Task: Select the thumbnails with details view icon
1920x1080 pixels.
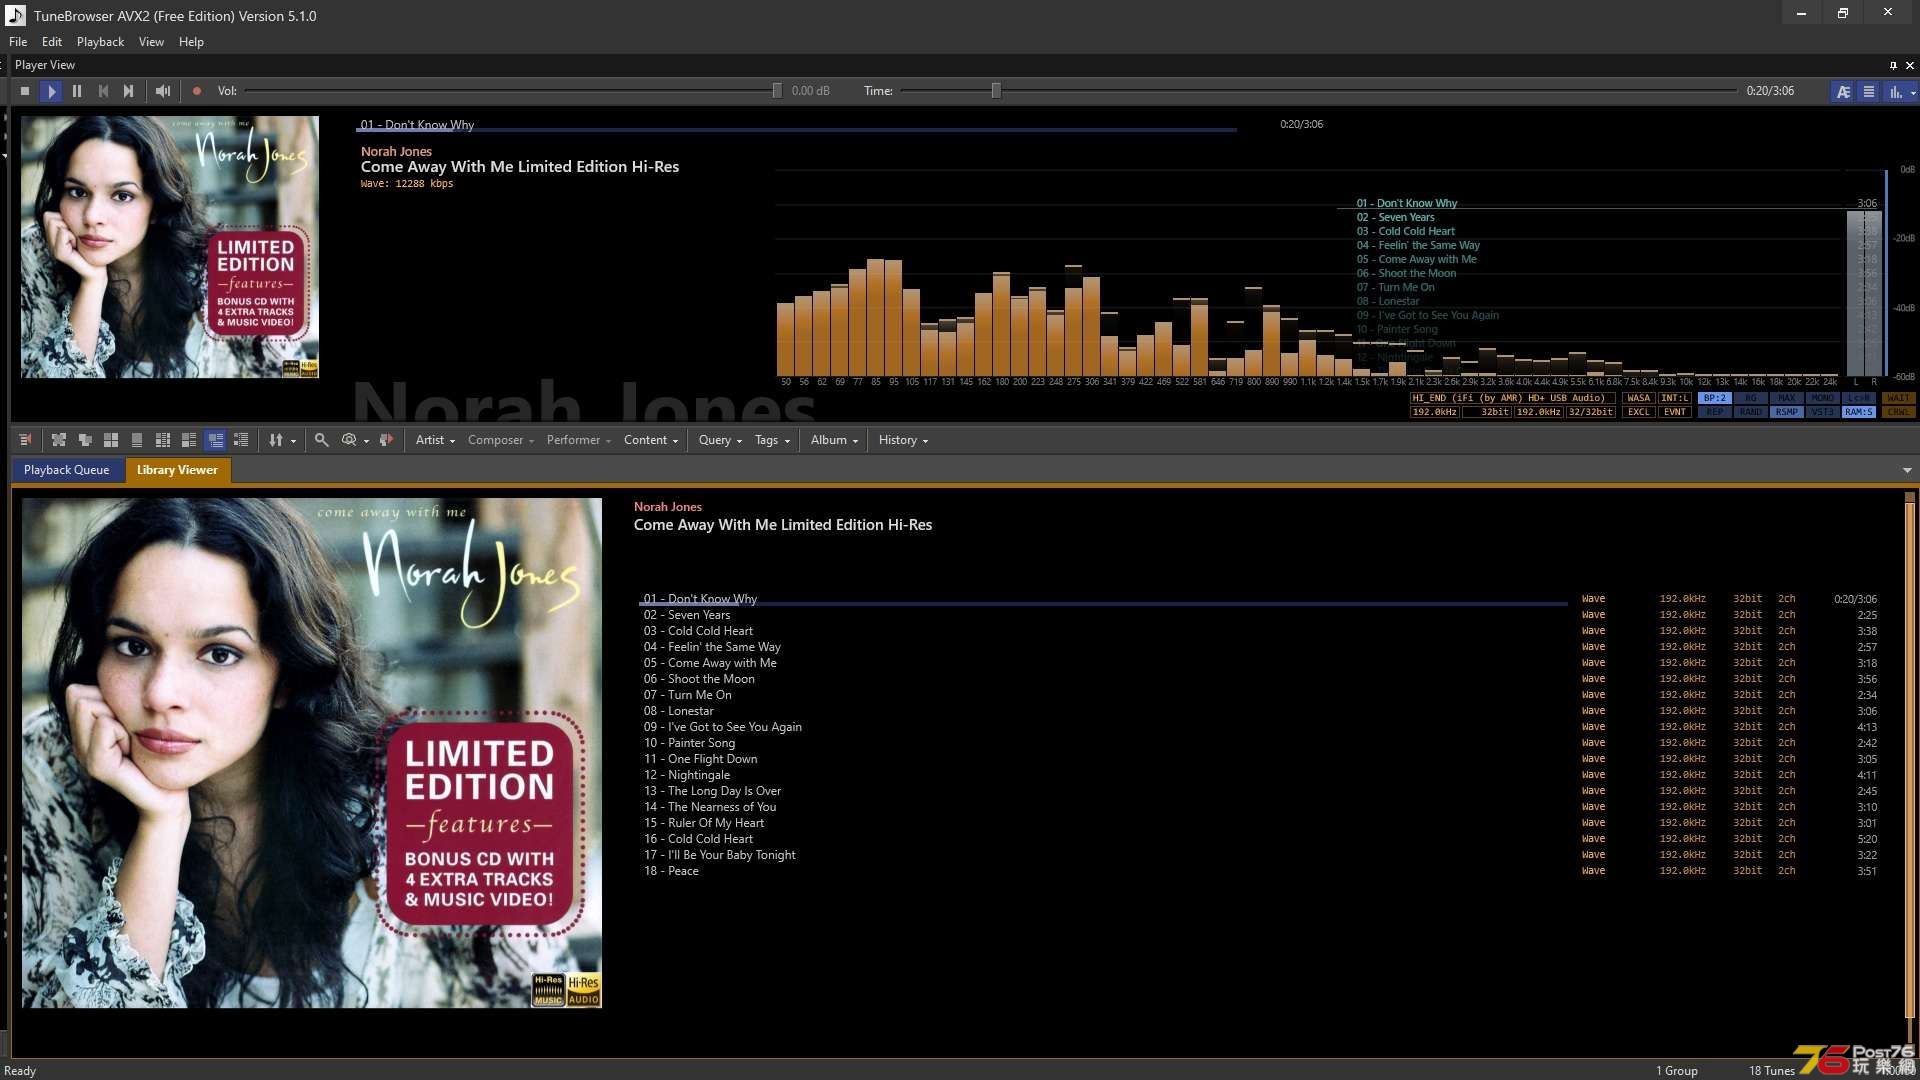Action: click(189, 440)
